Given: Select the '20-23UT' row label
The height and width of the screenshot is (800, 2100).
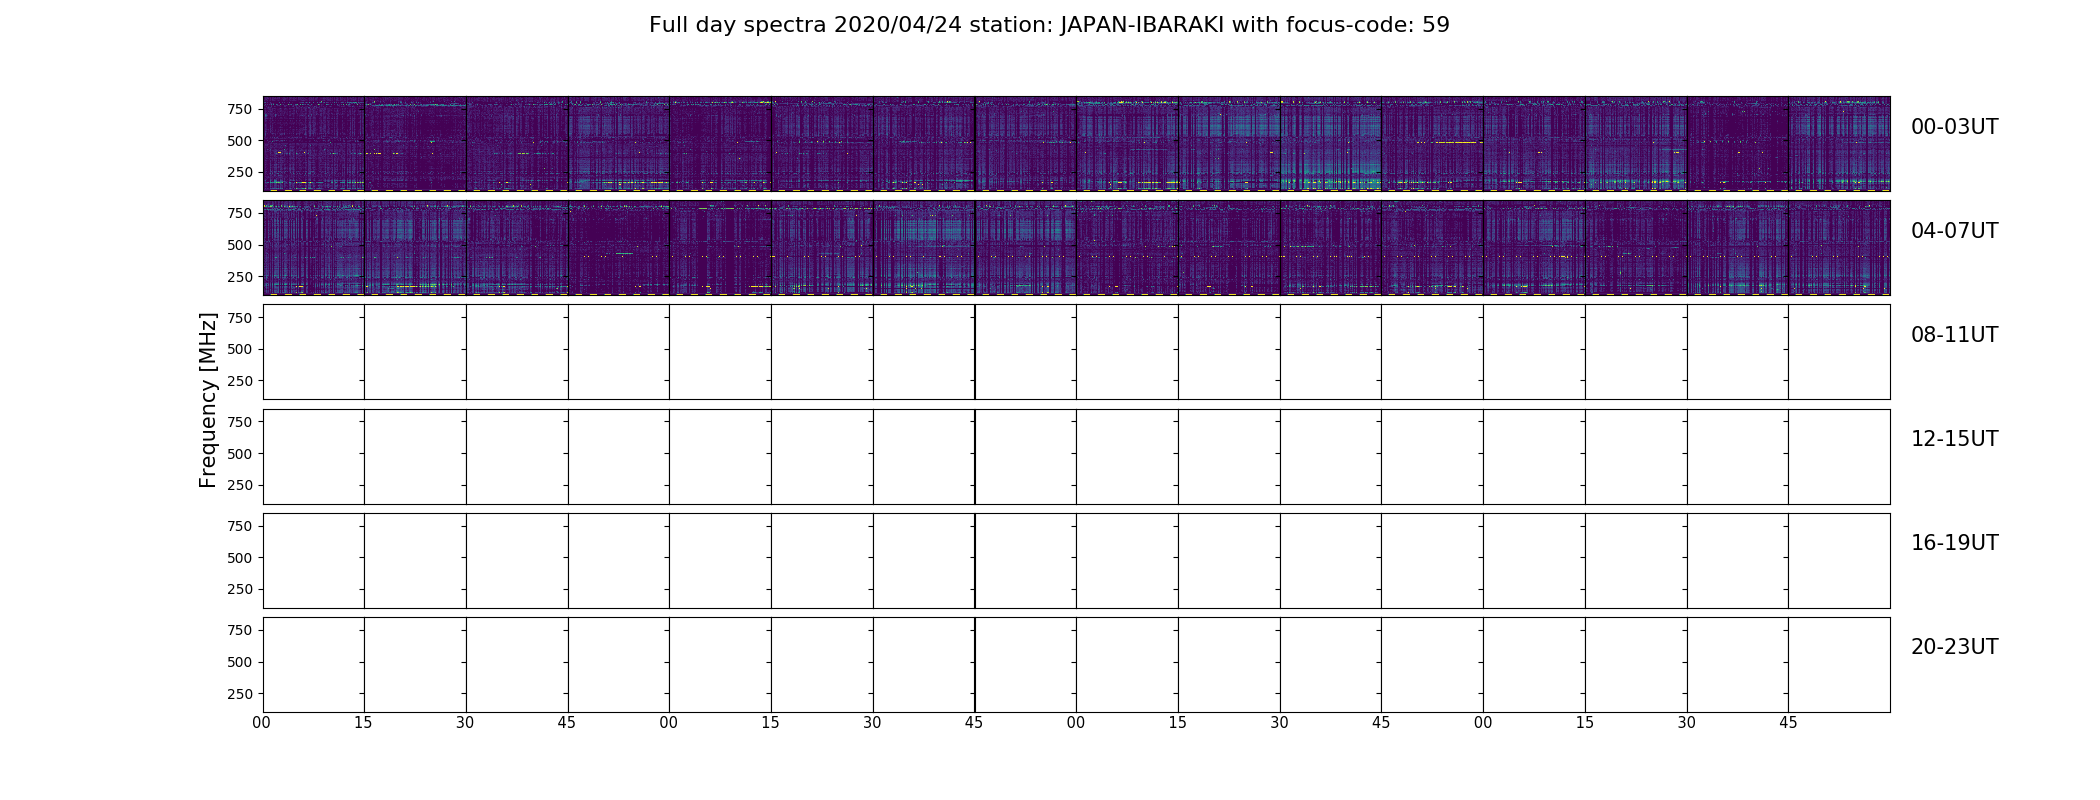Looking at the screenshot, I should click(x=1954, y=647).
